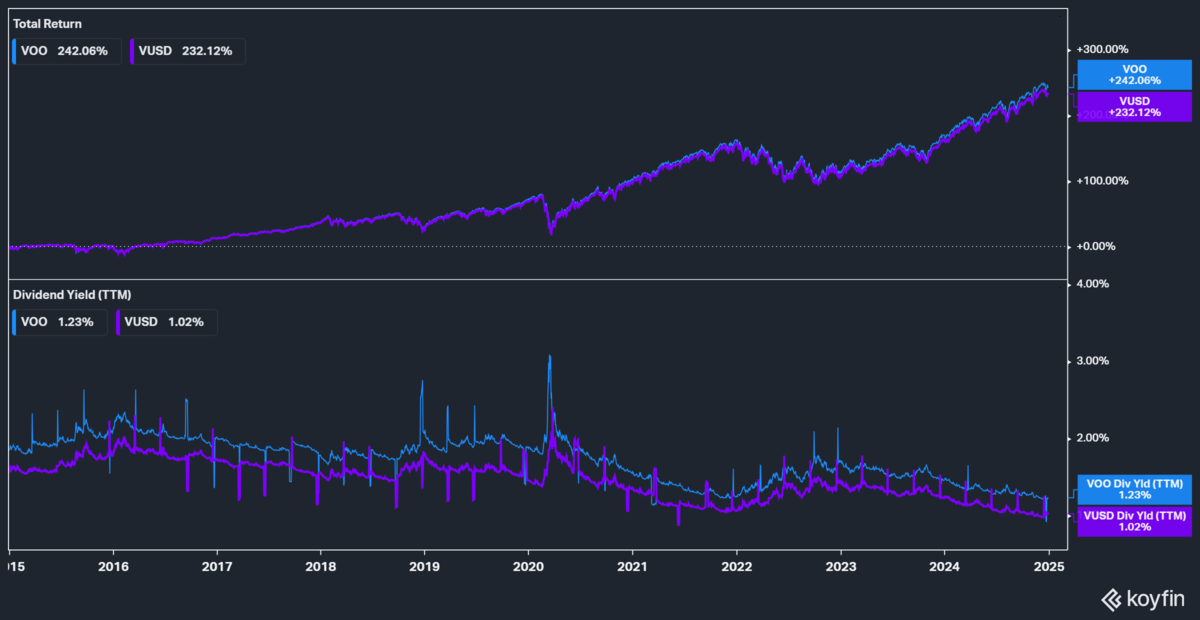
Task: Click the 2016 year label on time axis
Action: click(113, 565)
